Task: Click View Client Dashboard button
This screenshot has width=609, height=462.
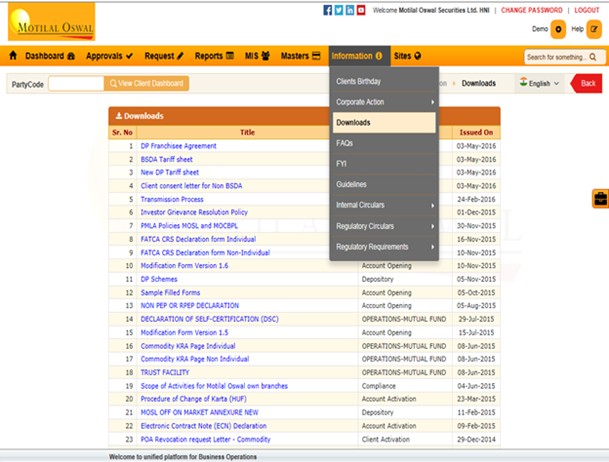Action: pos(146,83)
